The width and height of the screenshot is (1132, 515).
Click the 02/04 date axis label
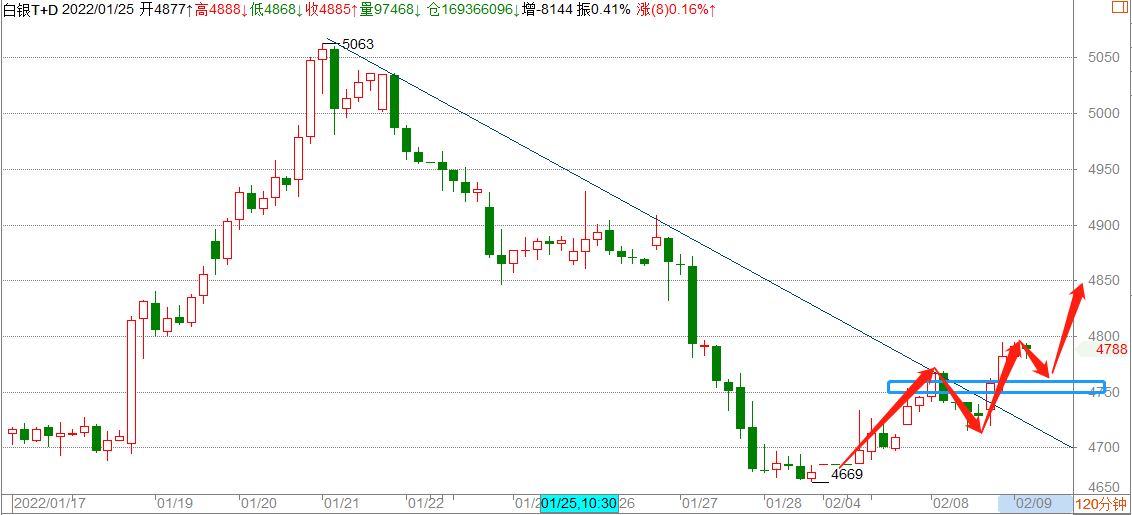click(842, 503)
